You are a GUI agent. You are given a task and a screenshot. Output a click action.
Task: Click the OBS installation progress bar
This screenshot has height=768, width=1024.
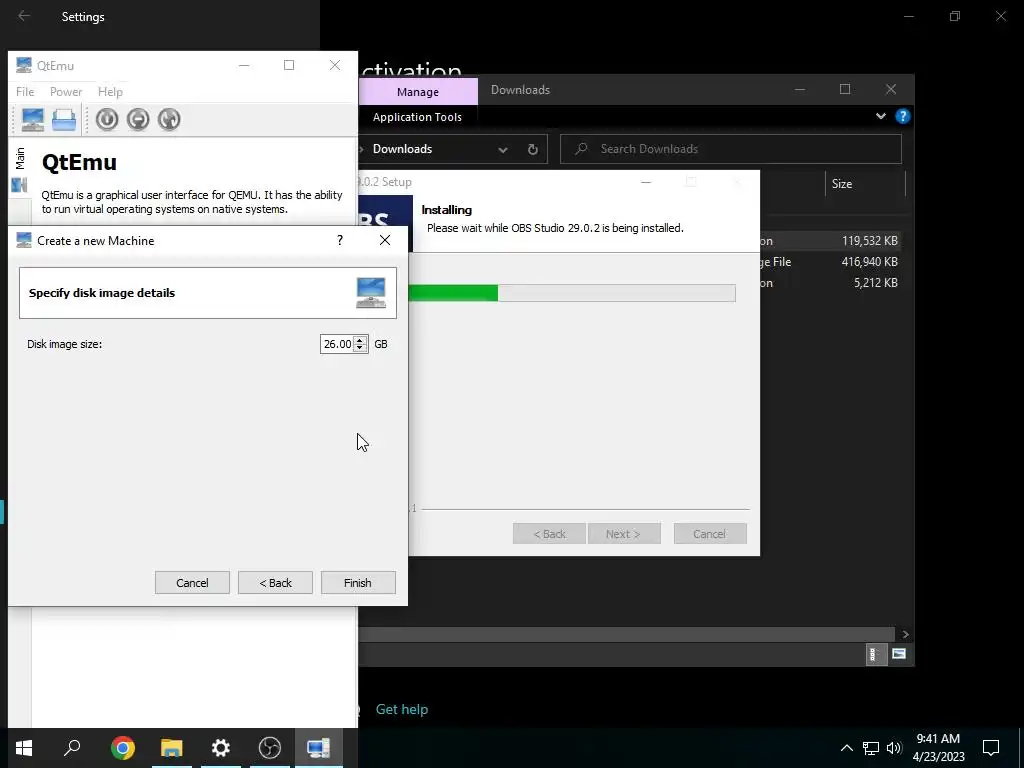pos(572,293)
